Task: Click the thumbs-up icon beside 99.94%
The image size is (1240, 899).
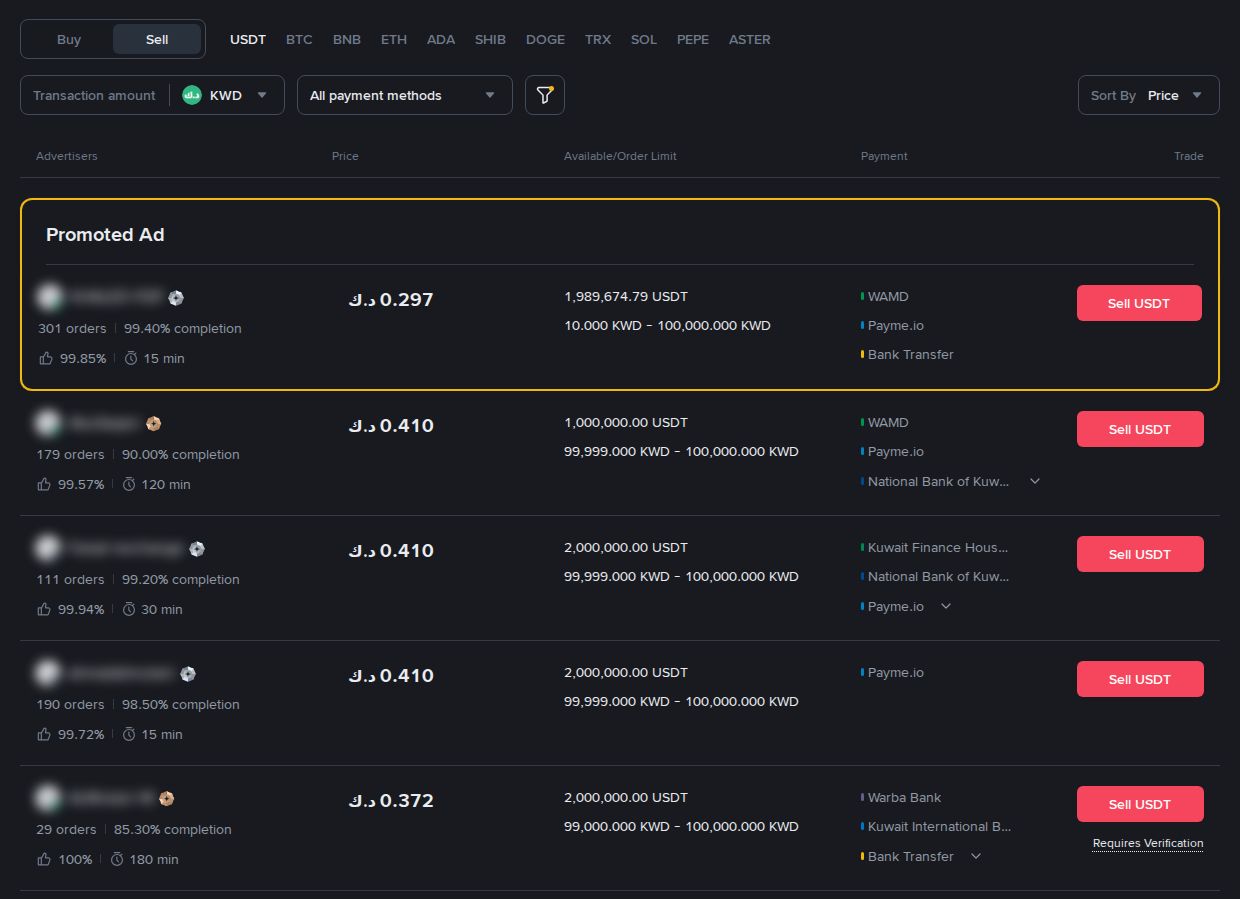Action: point(44,609)
